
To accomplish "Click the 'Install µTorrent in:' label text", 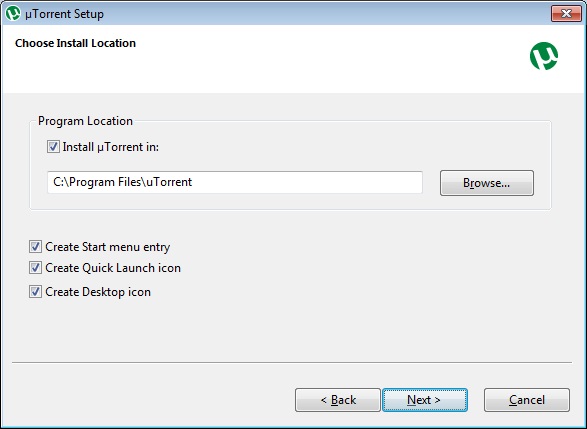I will coord(111,147).
